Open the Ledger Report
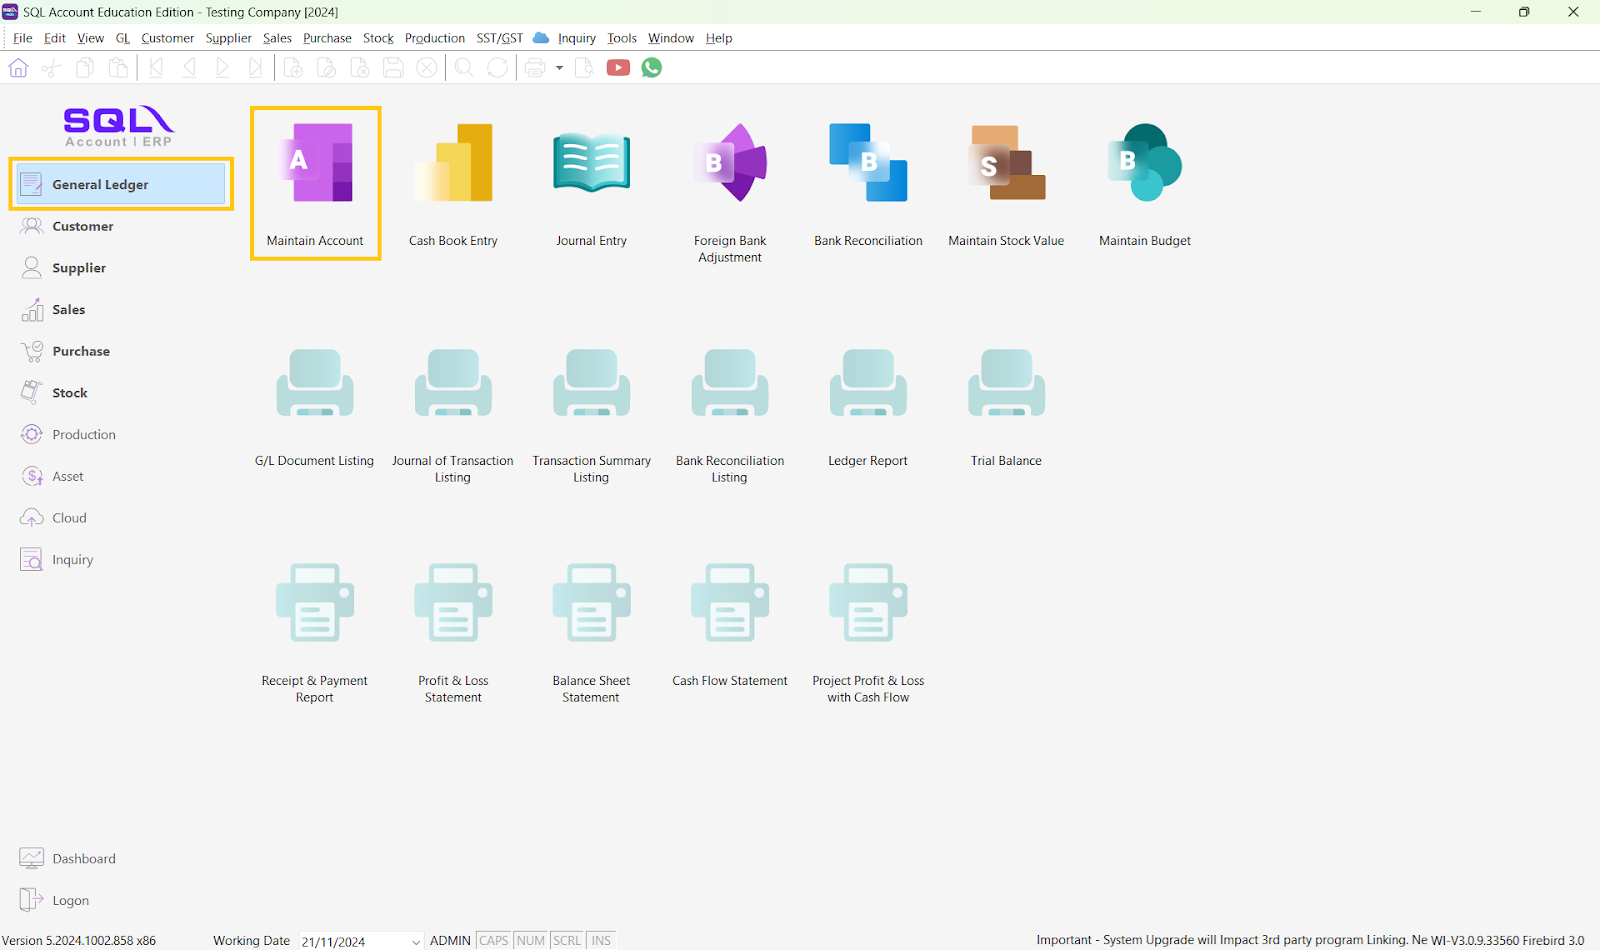 (868, 407)
